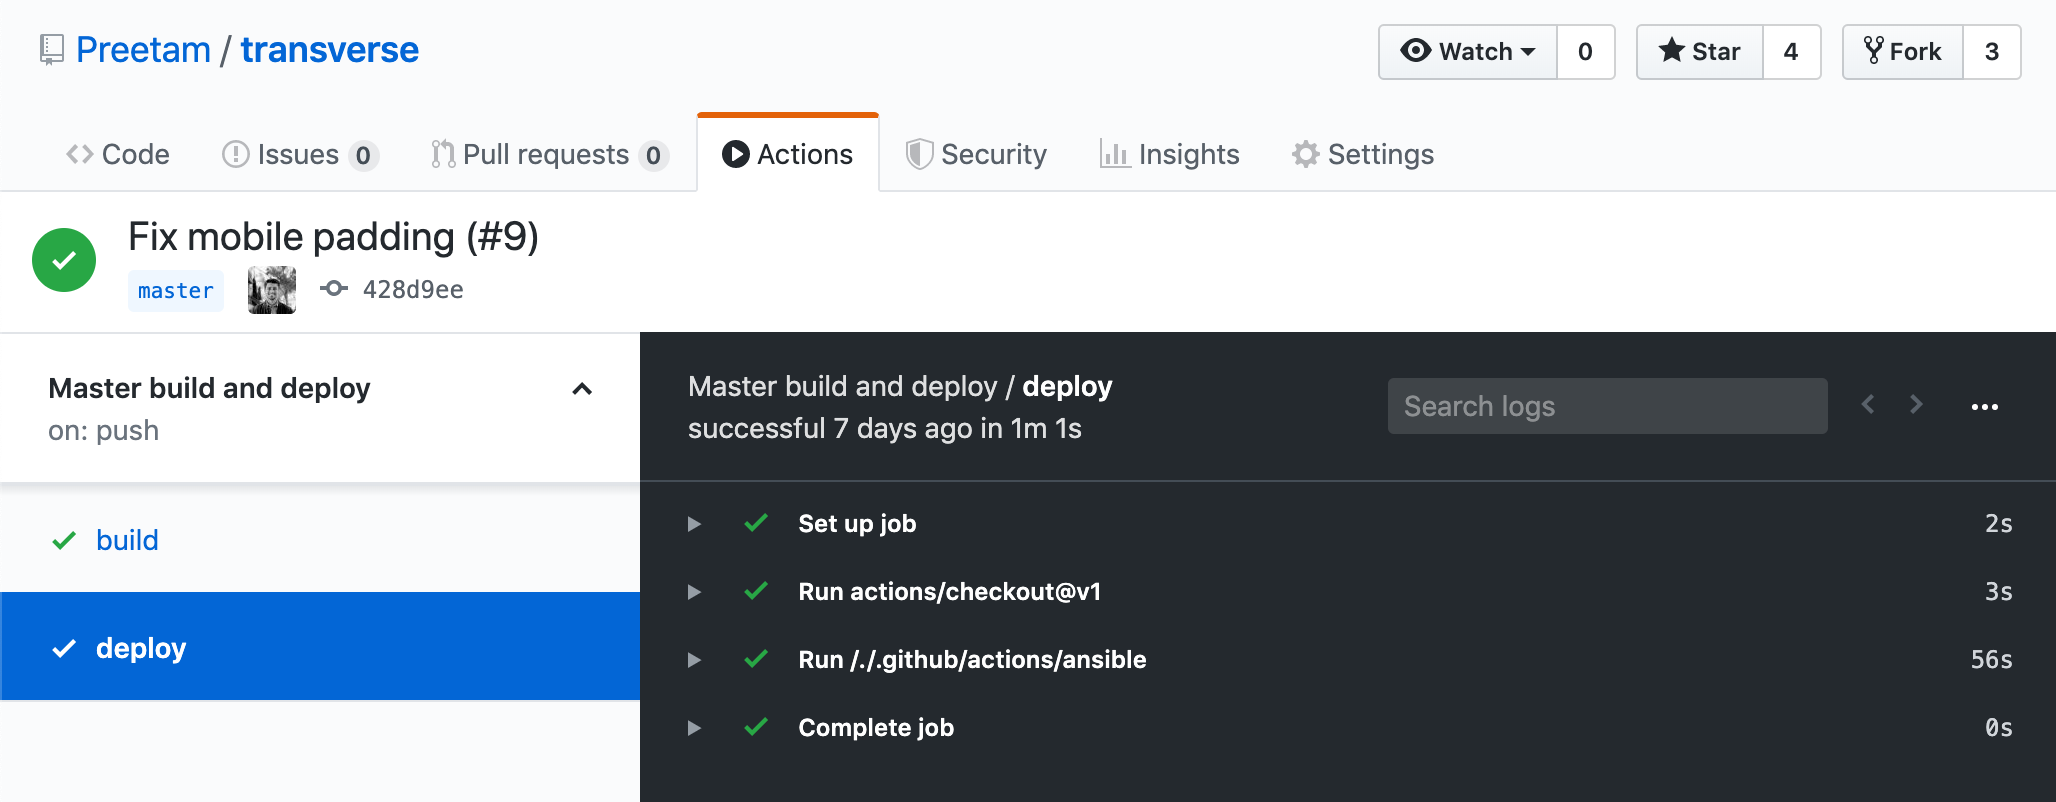Go to previous search result arrow

point(1867,404)
